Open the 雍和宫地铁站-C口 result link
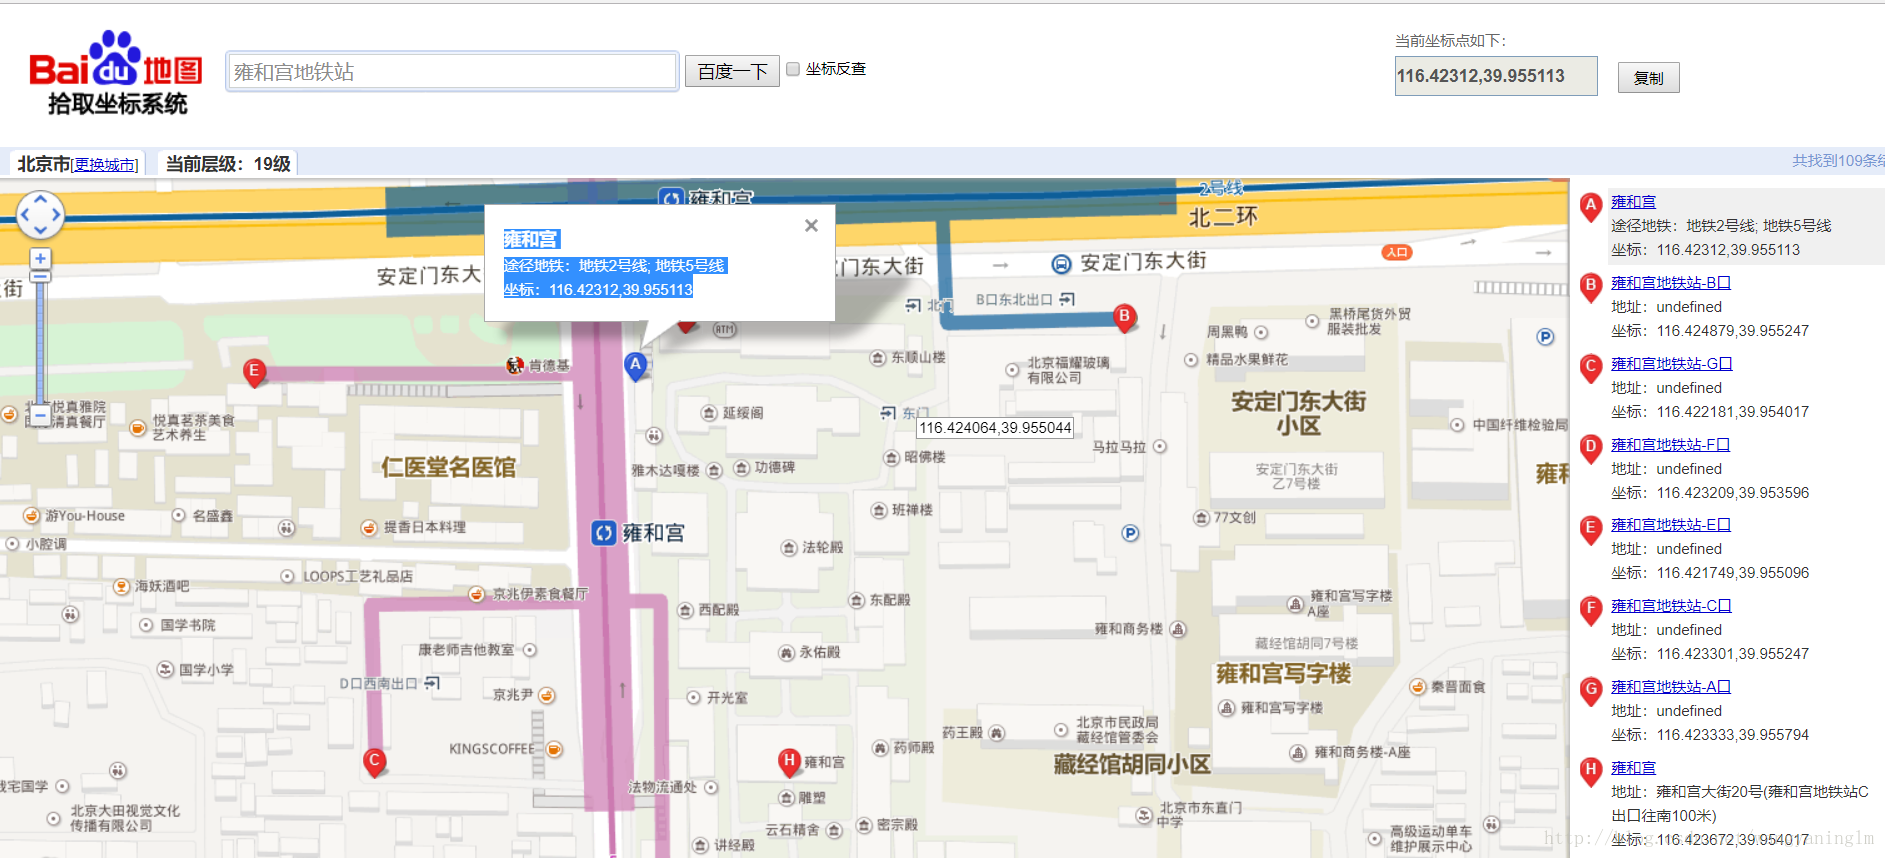The width and height of the screenshot is (1885, 858). click(x=1671, y=606)
